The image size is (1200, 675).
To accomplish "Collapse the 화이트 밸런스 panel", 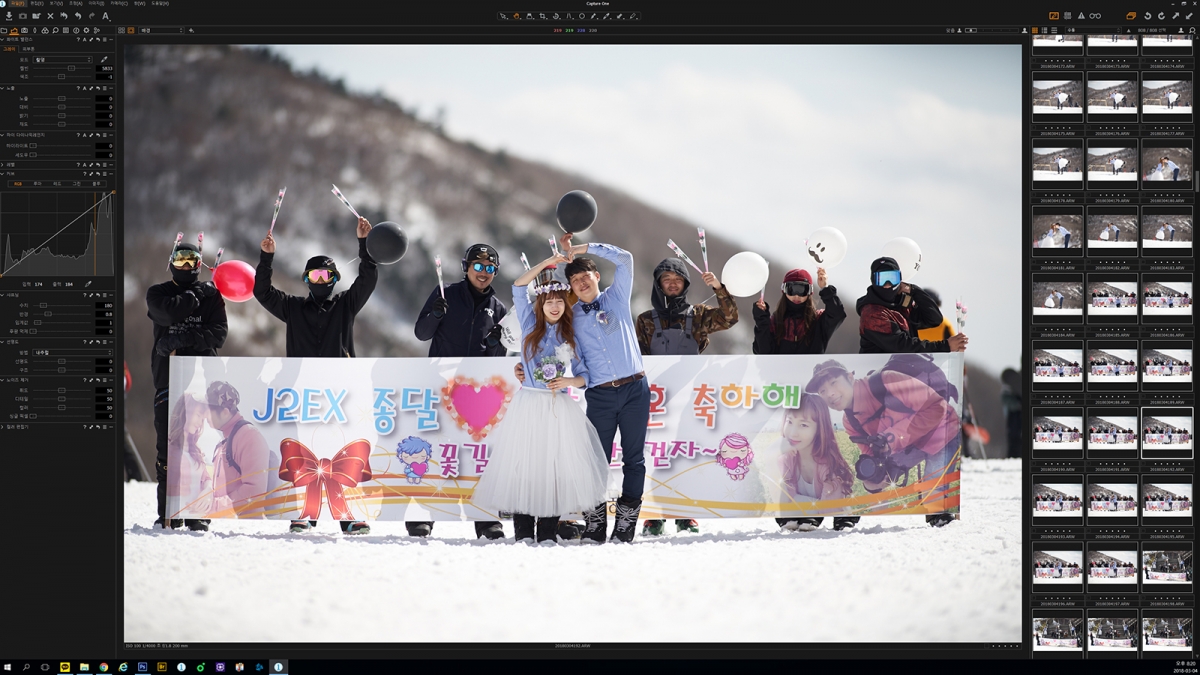I will pyautogui.click(x=3, y=40).
